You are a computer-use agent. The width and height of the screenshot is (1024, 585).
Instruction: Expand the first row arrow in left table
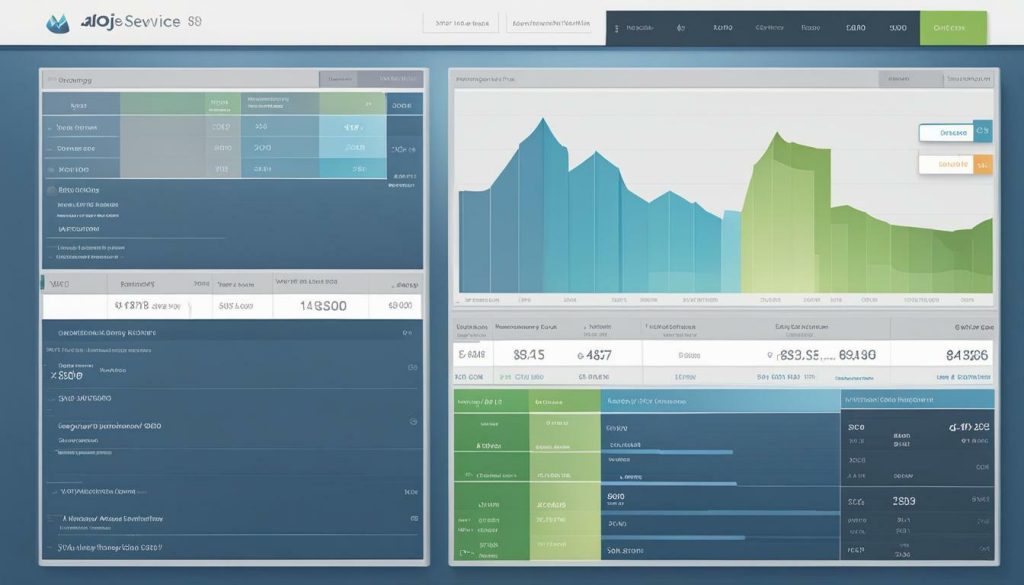(x=48, y=128)
